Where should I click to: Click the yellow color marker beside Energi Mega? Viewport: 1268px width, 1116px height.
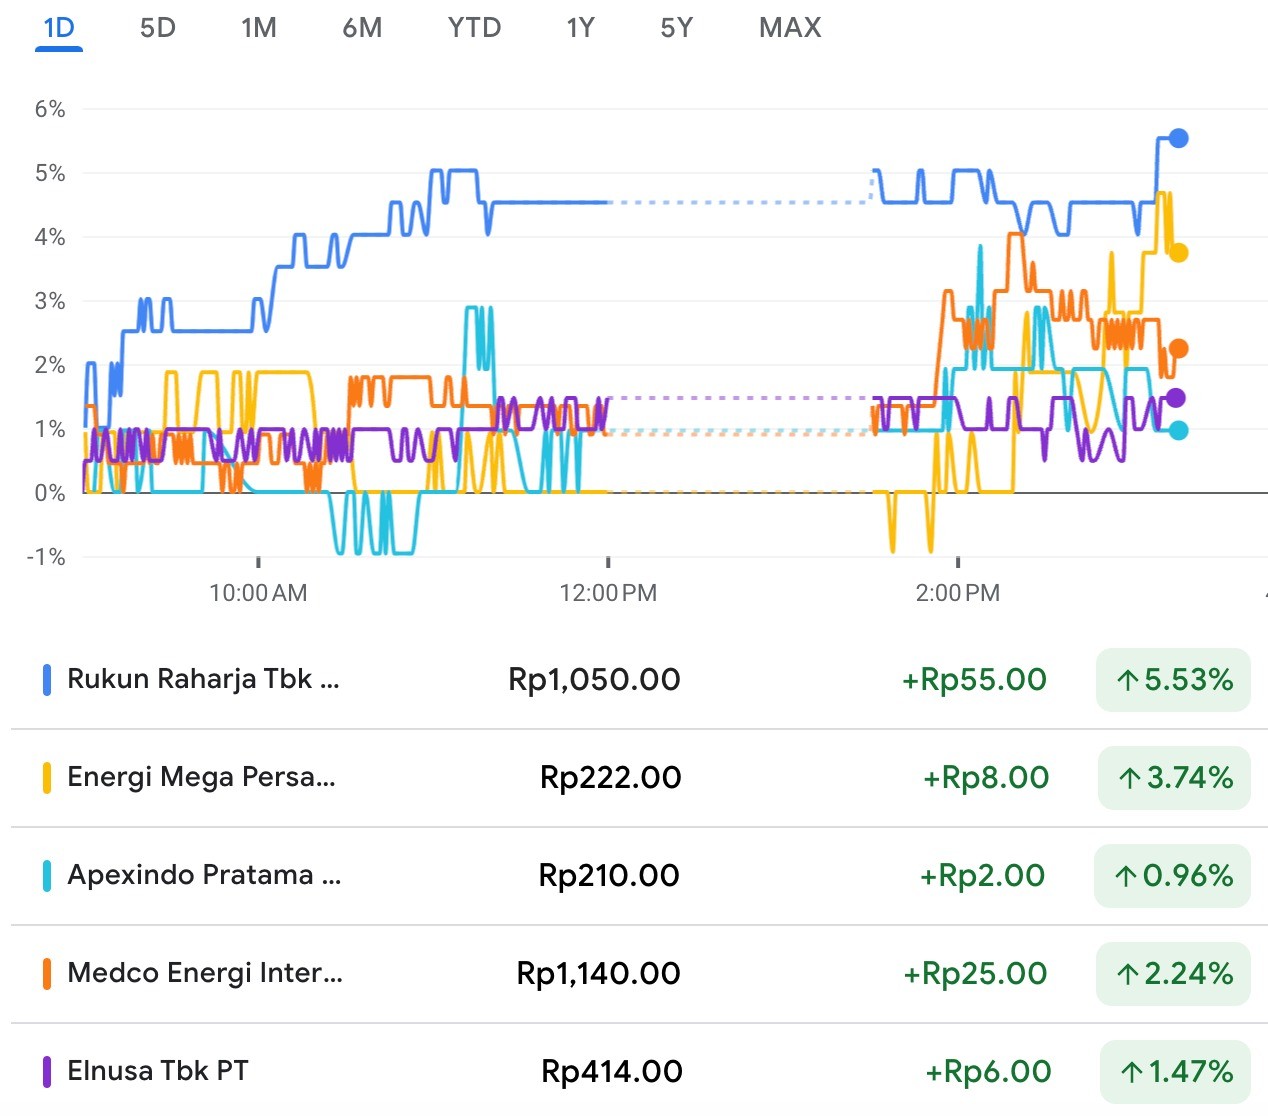click(x=47, y=778)
